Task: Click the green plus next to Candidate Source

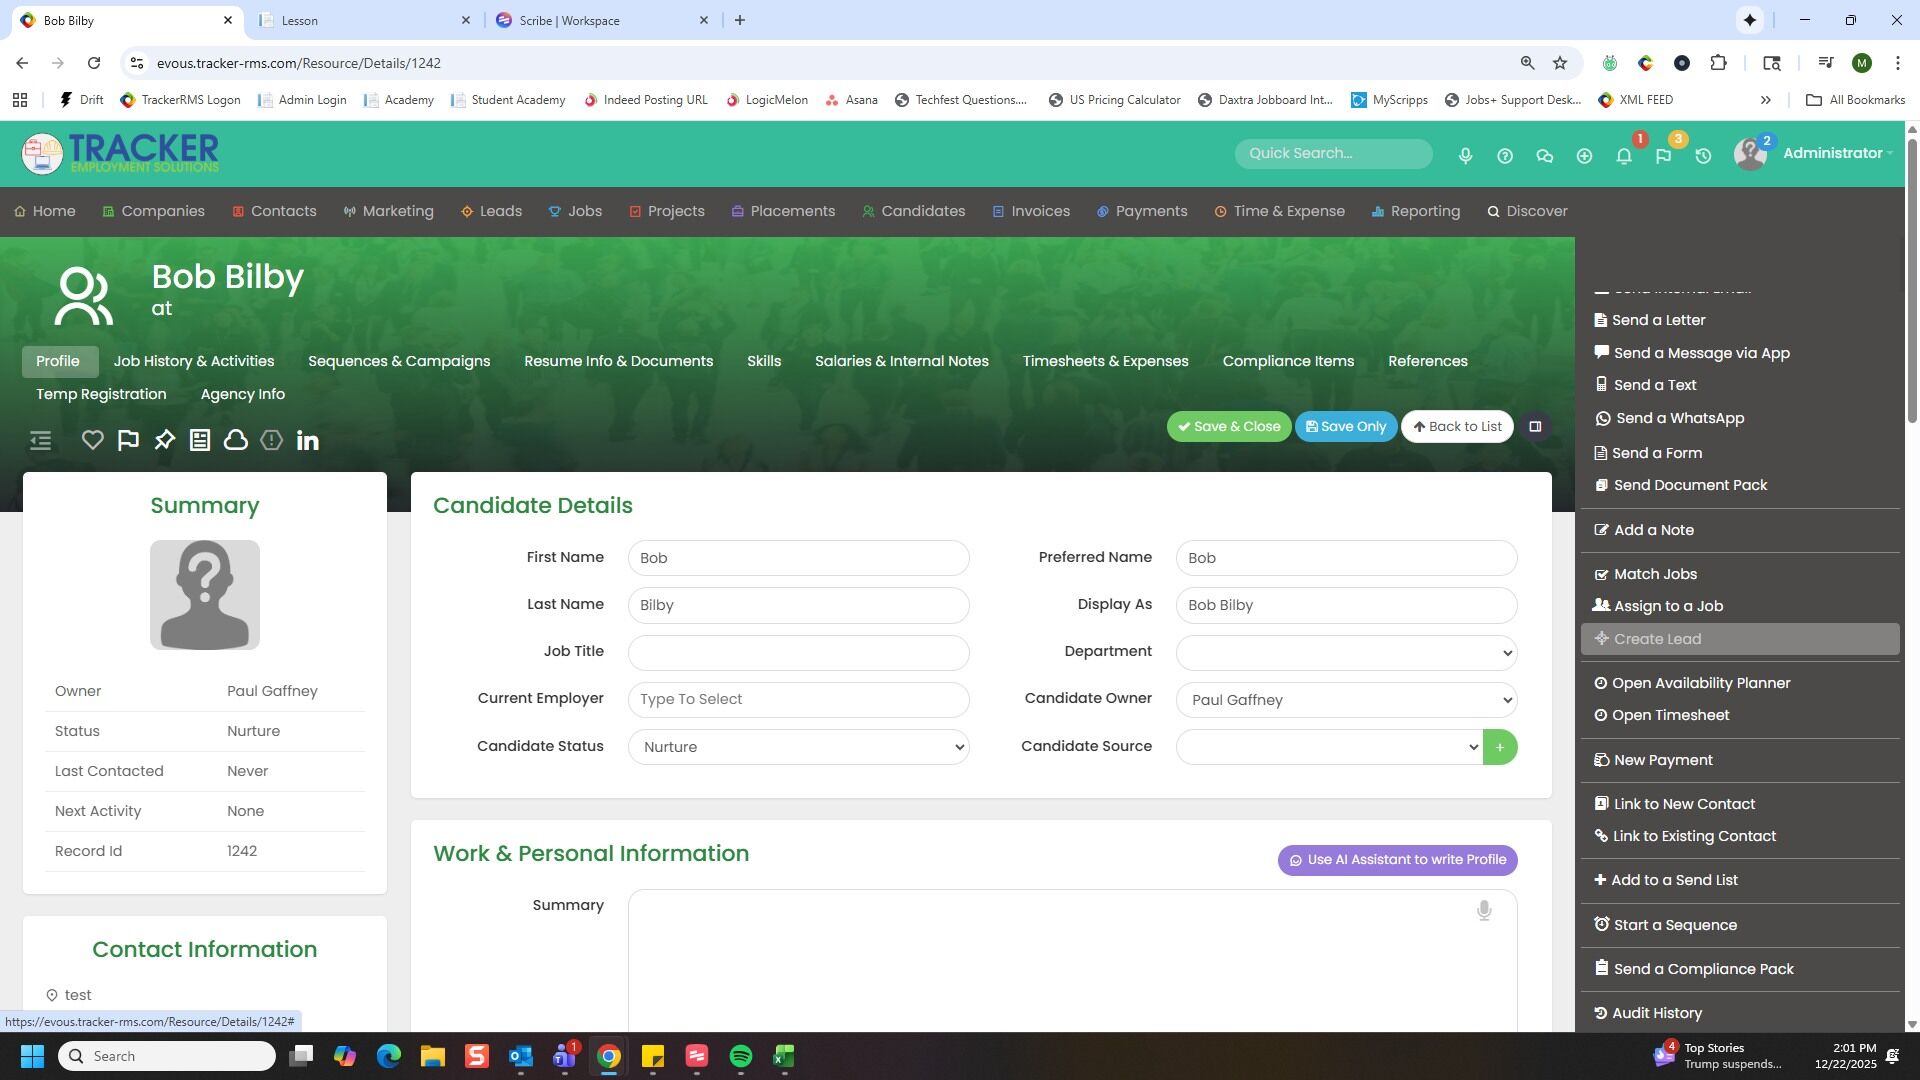Action: (x=1499, y=747)
